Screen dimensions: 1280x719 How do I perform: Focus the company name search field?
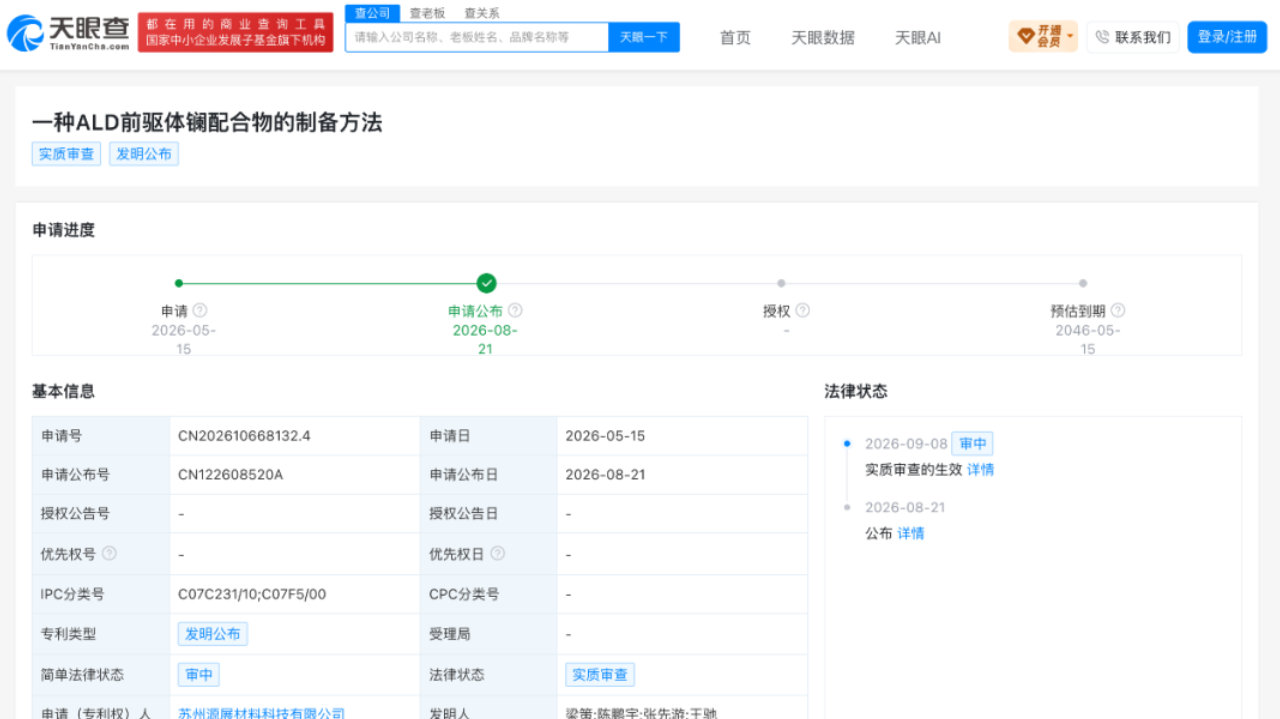tap(477, 37)
